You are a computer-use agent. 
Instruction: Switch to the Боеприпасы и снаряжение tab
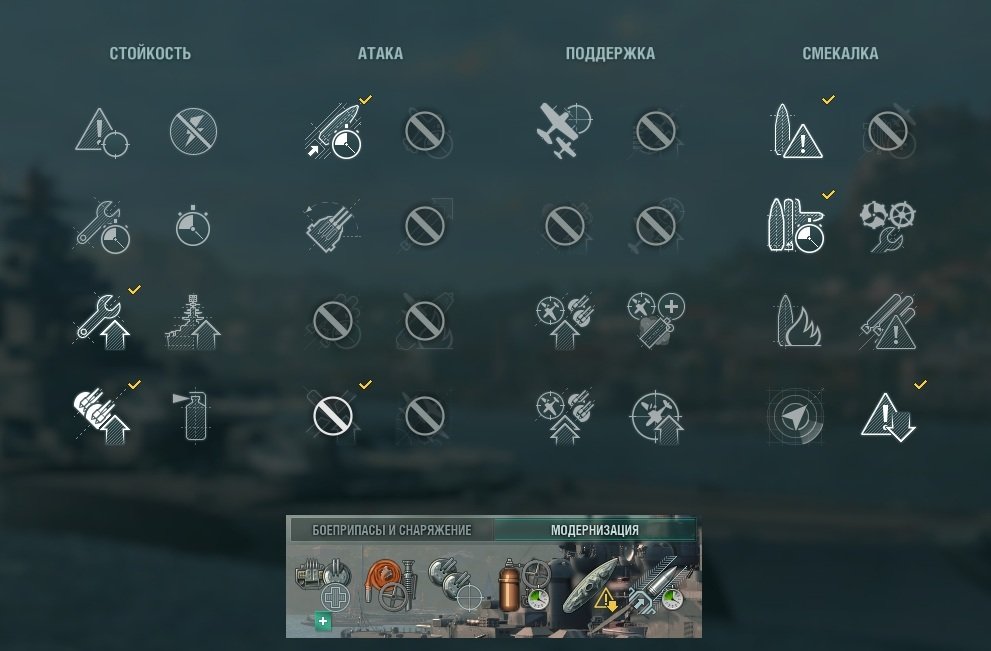point(391,530)
